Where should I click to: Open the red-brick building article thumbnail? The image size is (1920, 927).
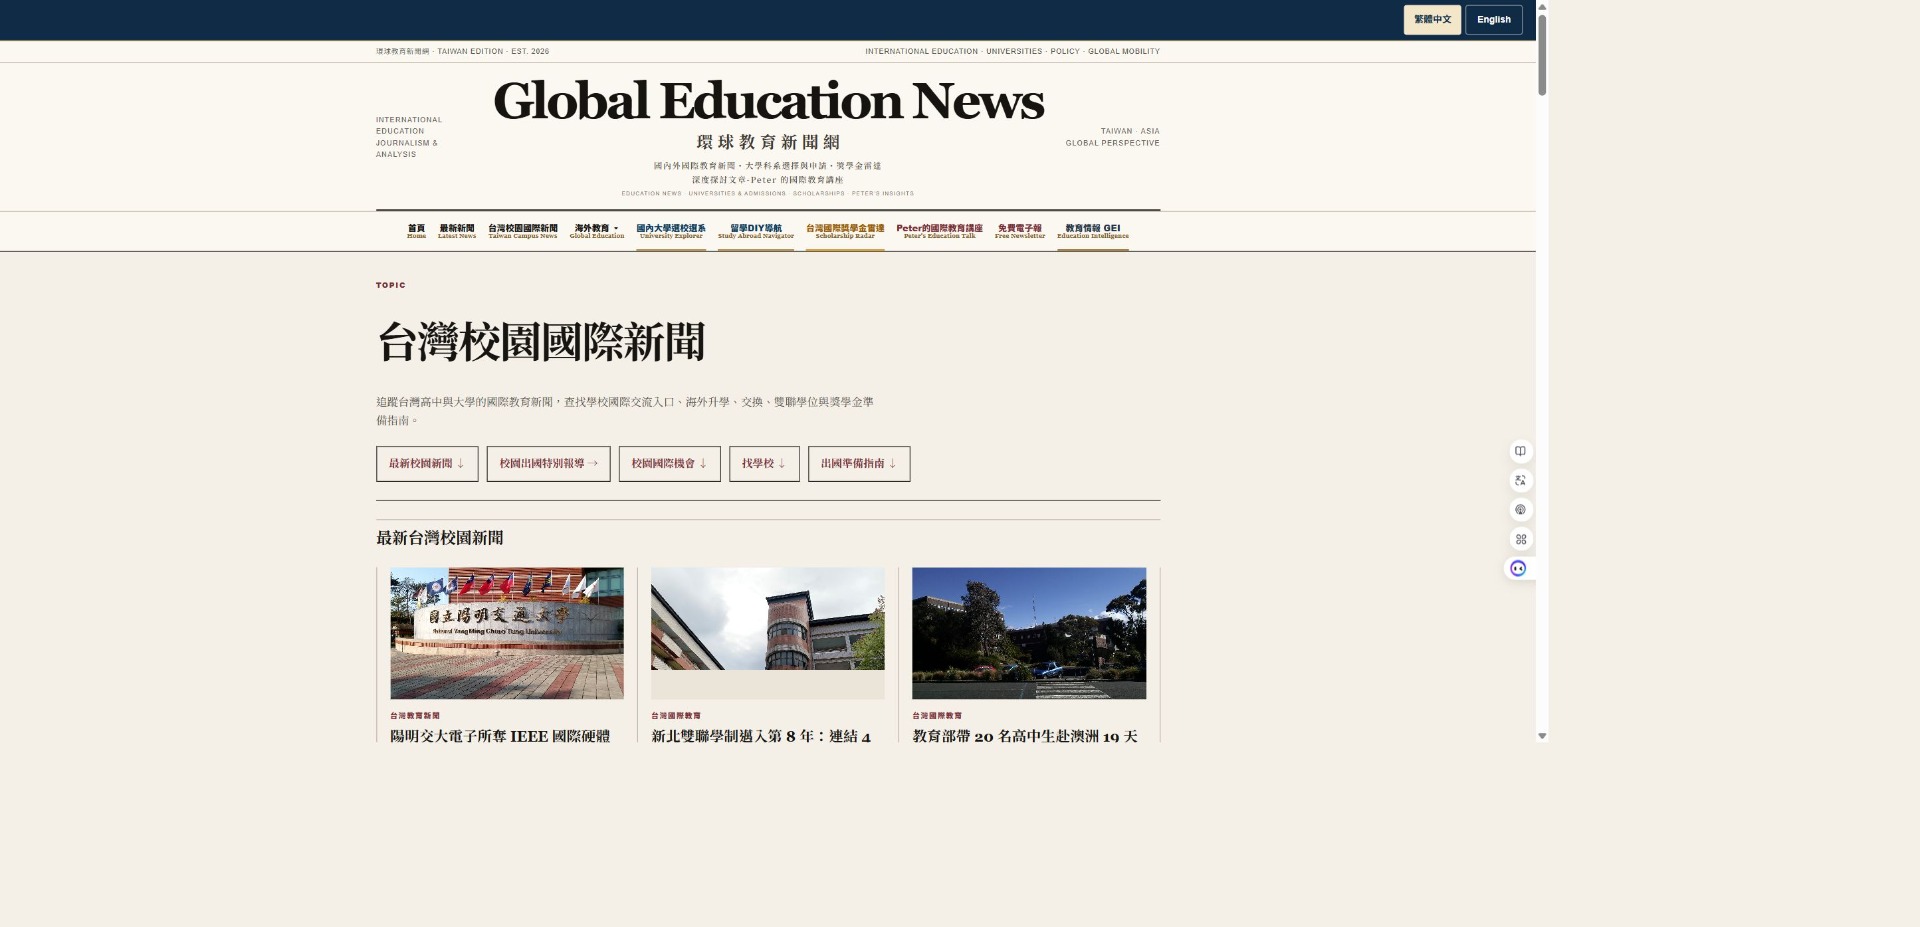click(768, 633)
